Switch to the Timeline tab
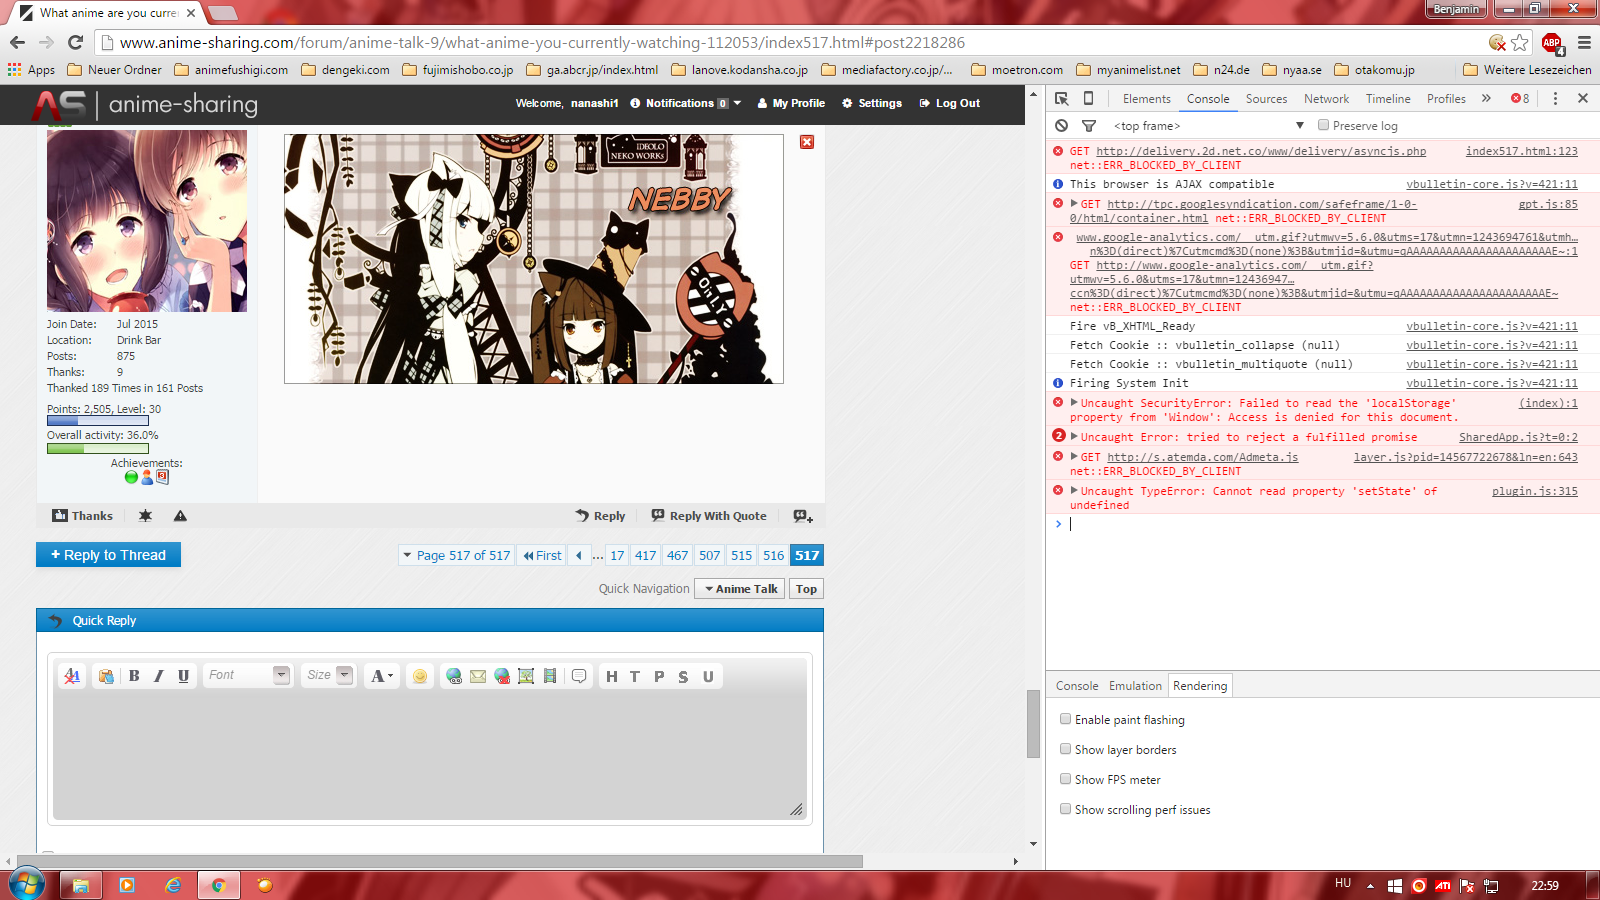Image resolution: width=1600 pixels, height=900 pixels. point(1388,99)
